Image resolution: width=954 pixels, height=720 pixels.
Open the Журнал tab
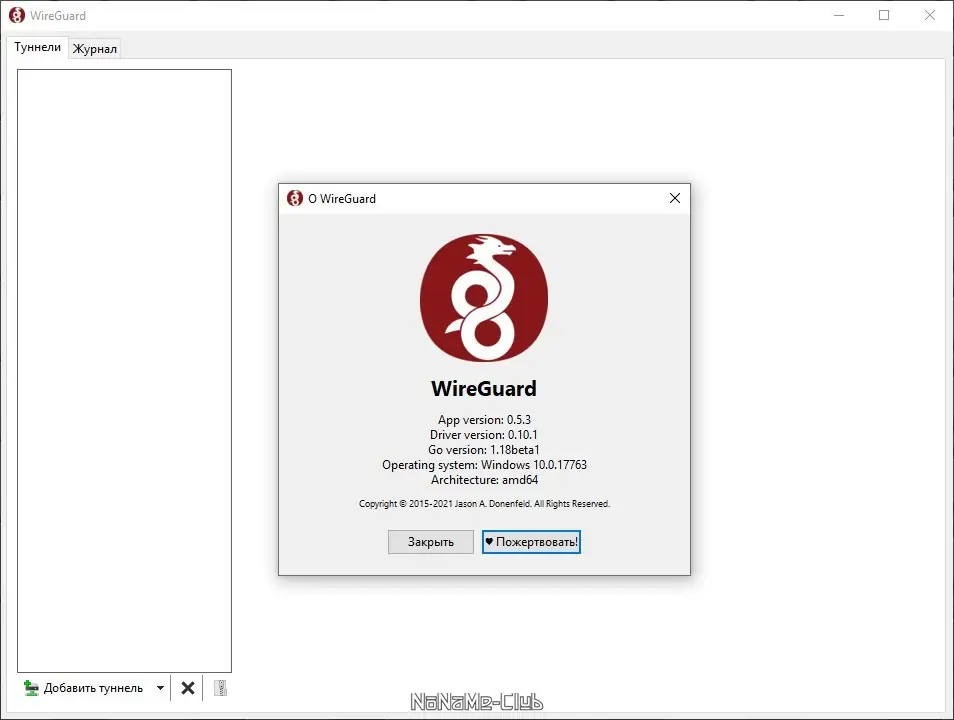(x=94, y=49)
